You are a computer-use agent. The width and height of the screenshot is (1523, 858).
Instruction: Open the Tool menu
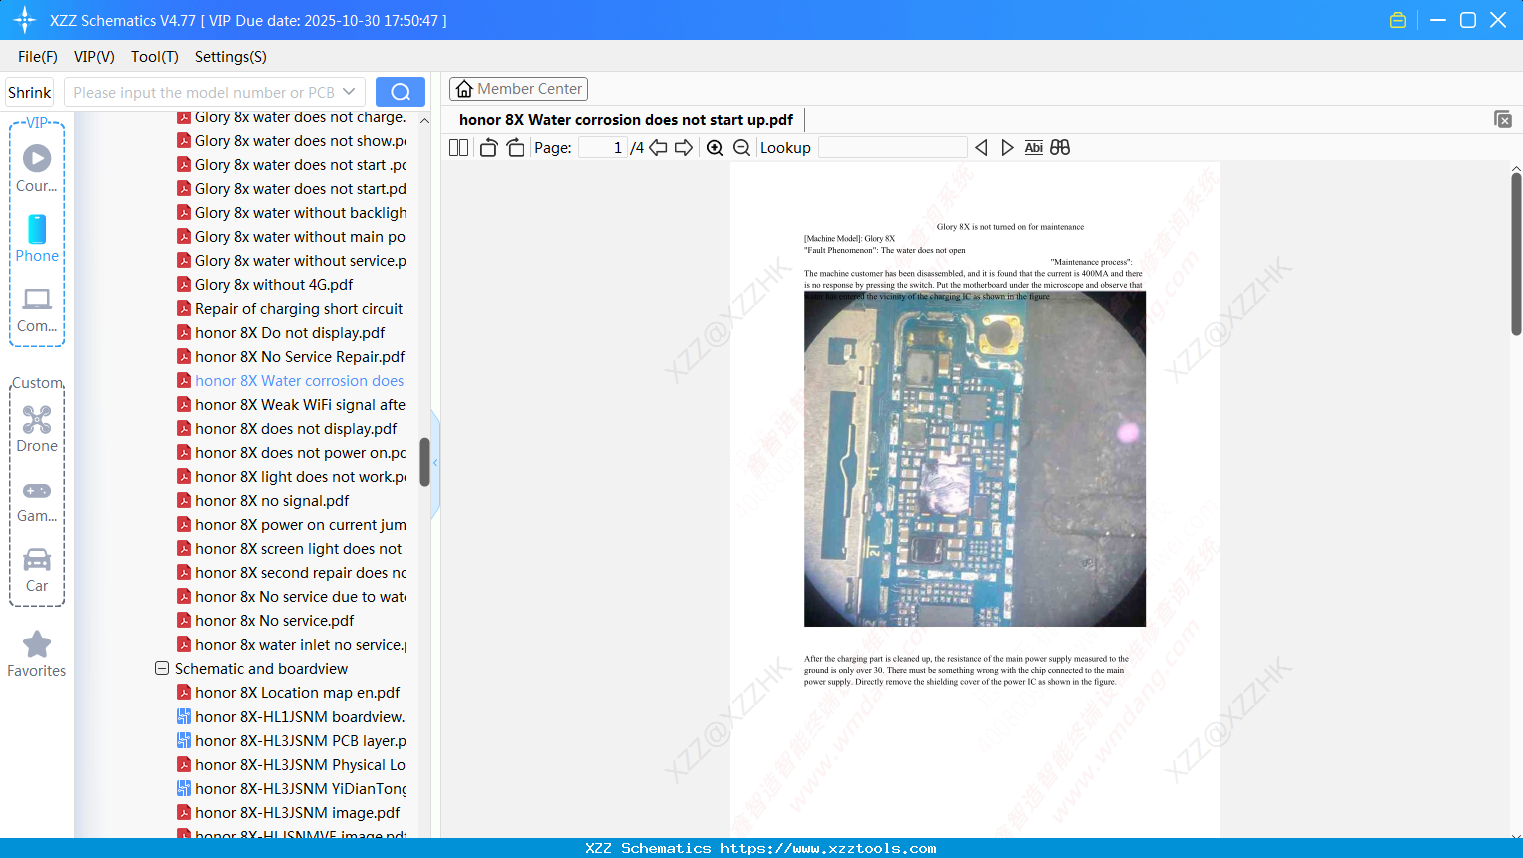(155, 57)
